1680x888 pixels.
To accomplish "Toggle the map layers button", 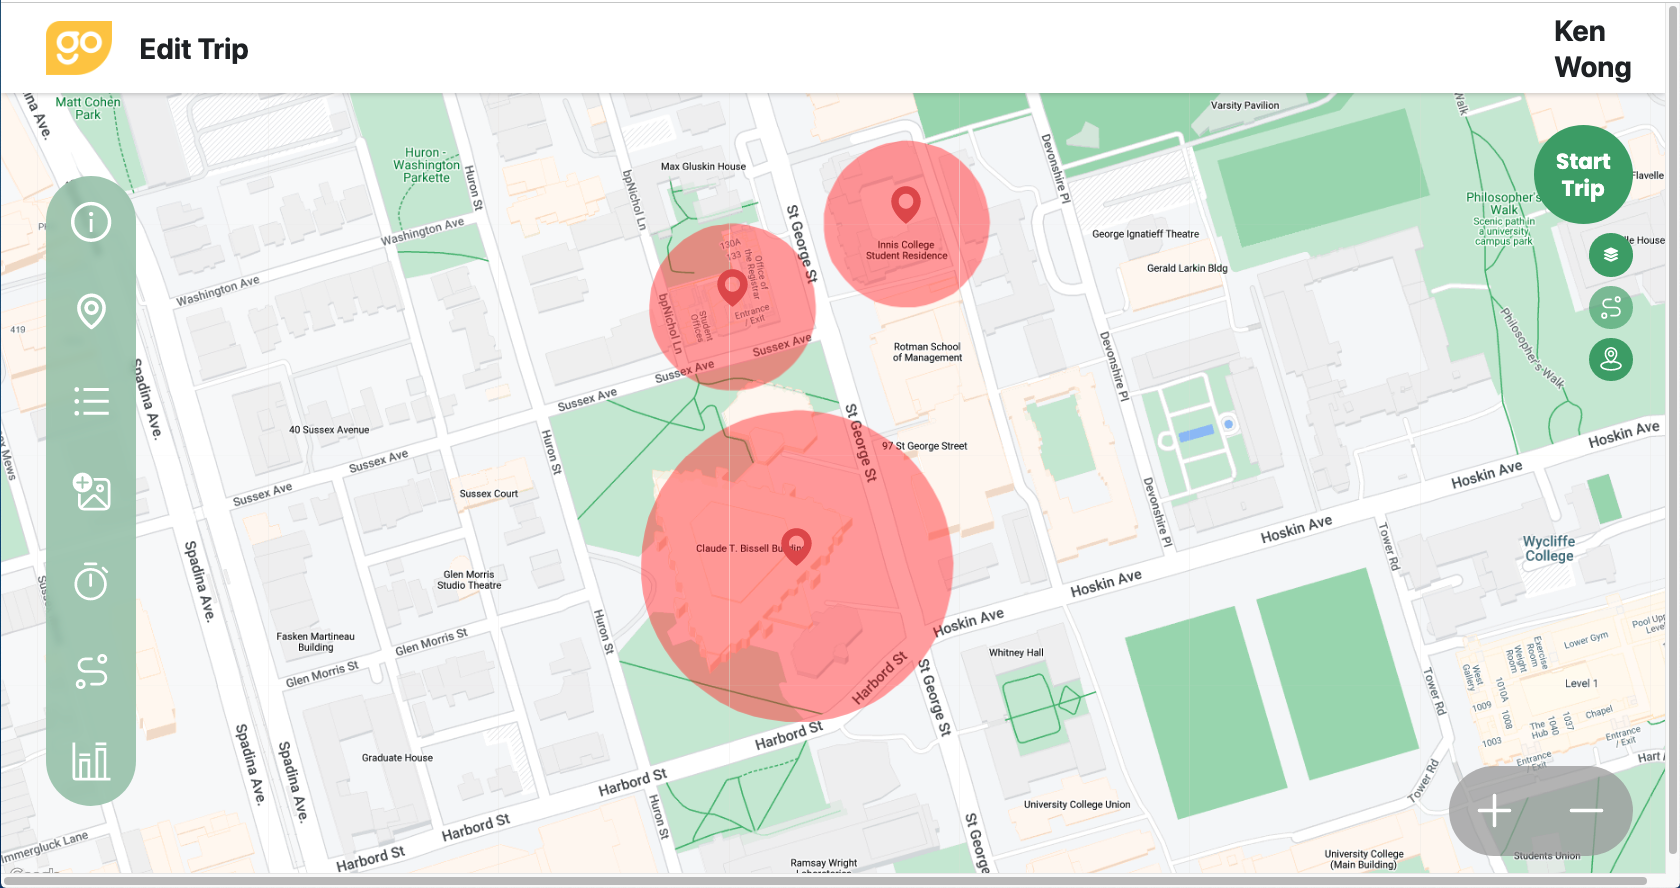I will coord(1610,255).
